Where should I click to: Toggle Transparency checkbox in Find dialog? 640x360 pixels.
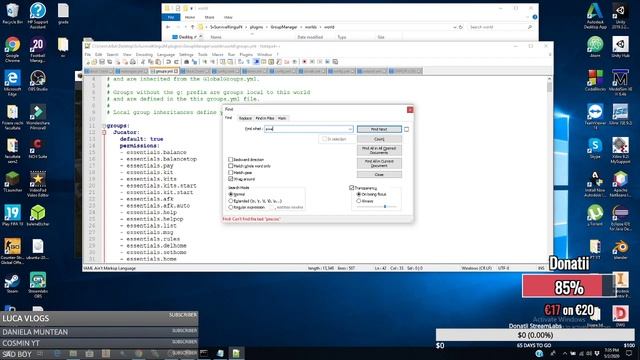[351, 188]
